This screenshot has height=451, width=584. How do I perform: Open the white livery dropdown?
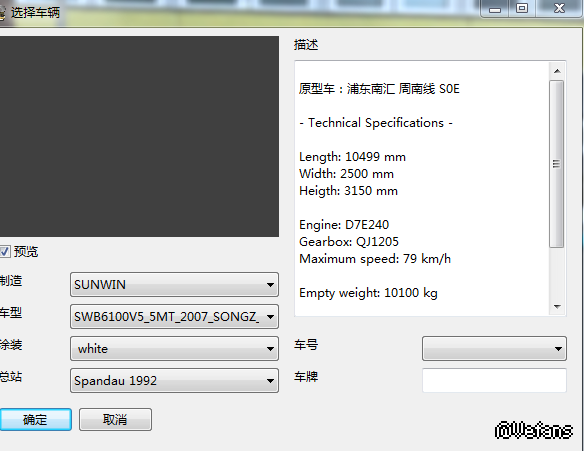click(174, 349)
